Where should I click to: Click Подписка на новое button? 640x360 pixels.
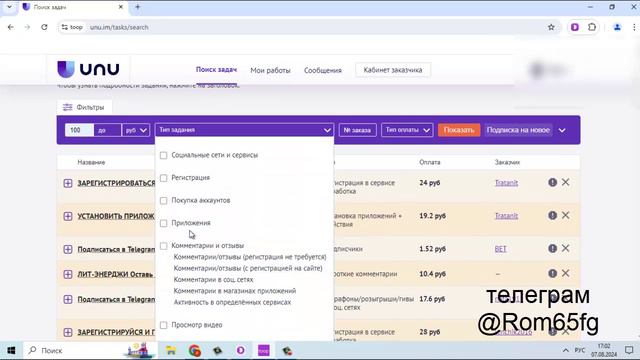tap(518, 130)
